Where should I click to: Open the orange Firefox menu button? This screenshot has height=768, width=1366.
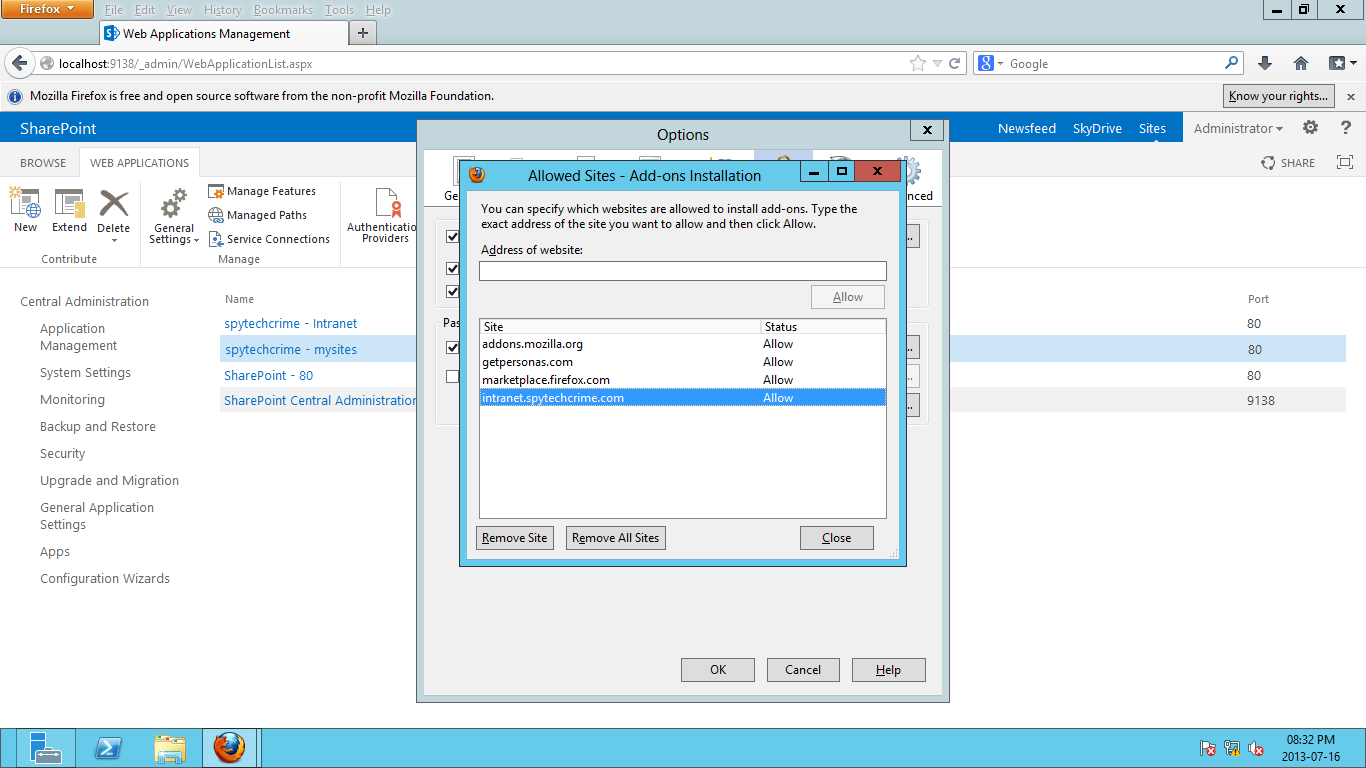(x=47, y=9)
